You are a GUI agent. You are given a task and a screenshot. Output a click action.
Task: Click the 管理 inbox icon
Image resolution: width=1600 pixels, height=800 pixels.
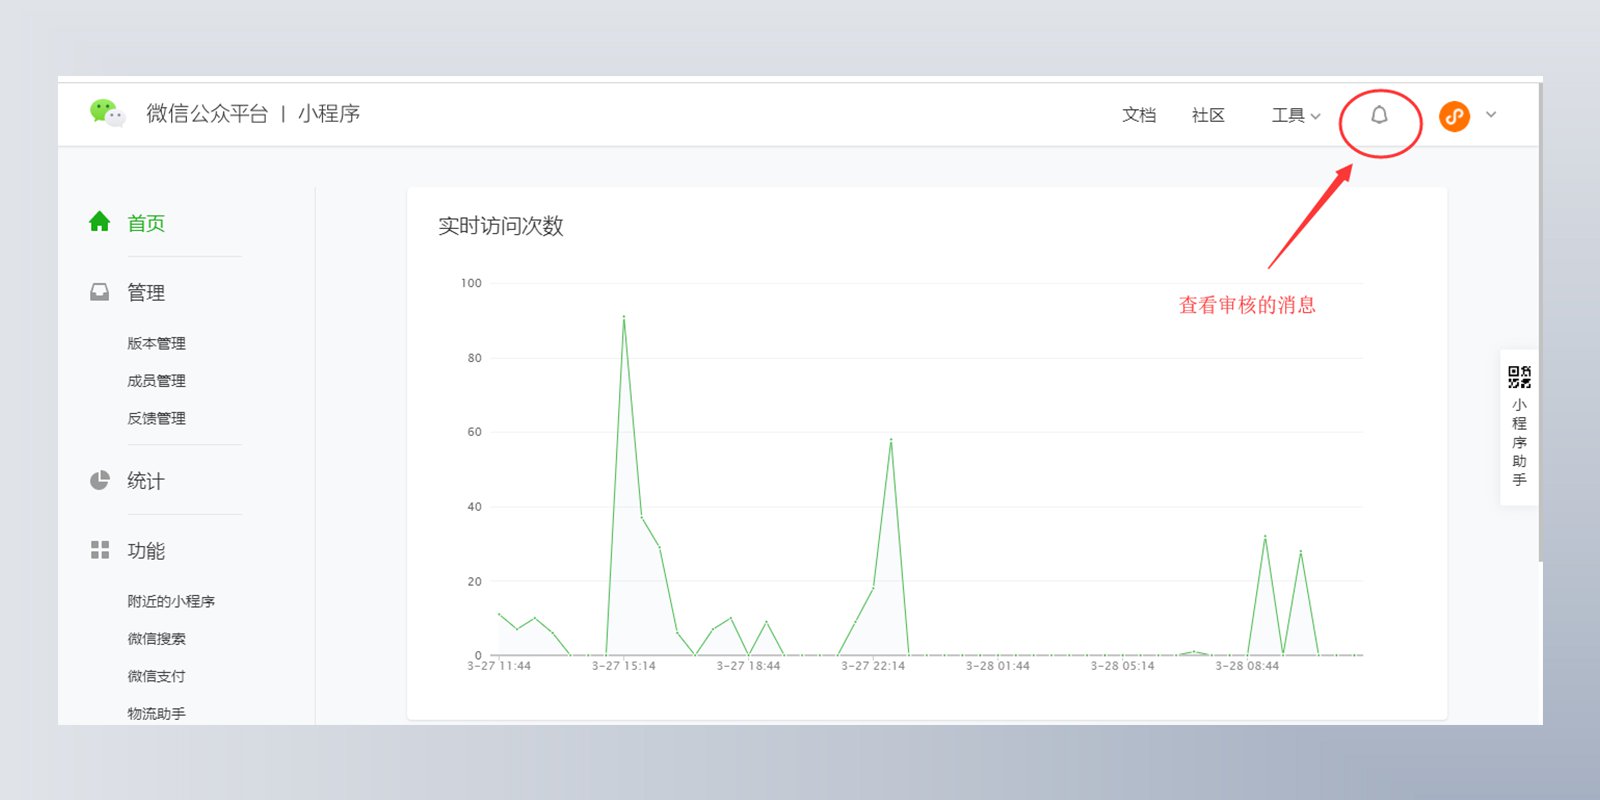(x=99, y=292)
